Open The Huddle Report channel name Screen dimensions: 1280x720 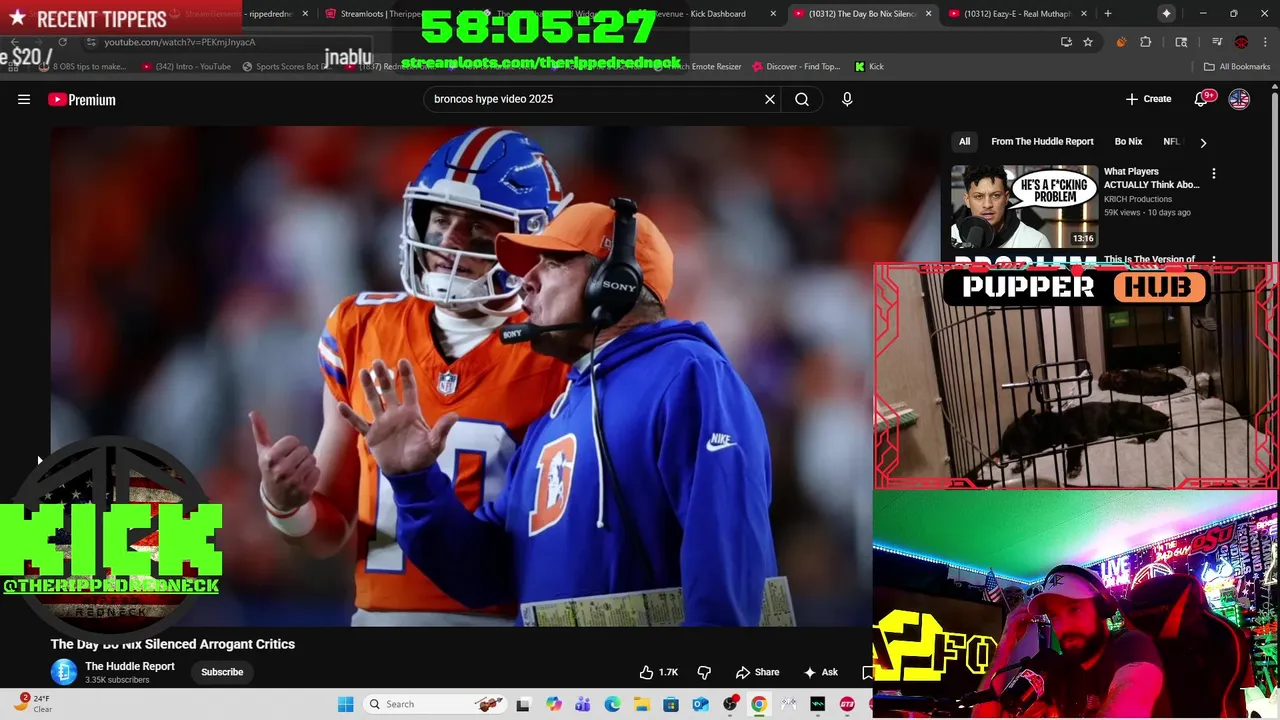point(130,666)
